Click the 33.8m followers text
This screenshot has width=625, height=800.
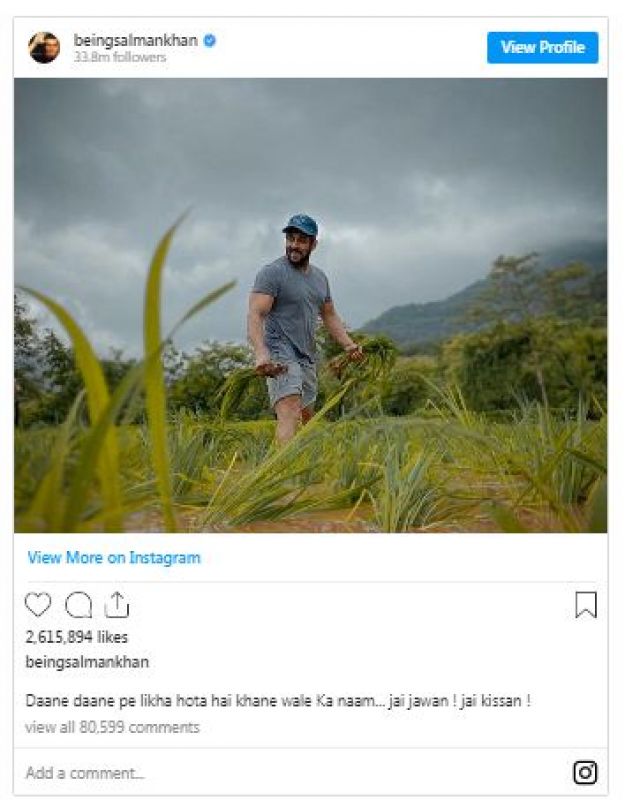[120, 58]
